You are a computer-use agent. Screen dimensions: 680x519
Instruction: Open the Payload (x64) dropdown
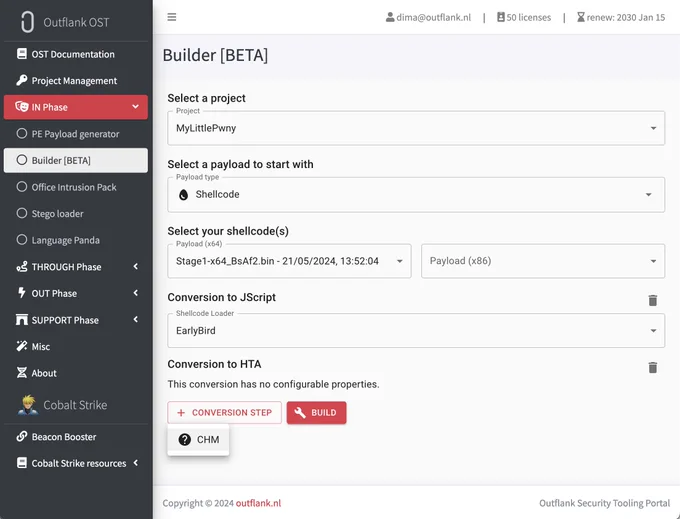coord(289,261)
